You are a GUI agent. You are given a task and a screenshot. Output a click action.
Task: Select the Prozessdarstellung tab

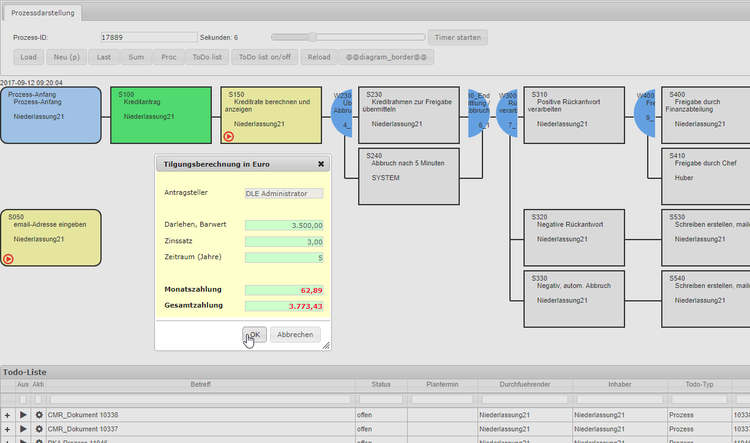pyautogui.click(x=42, y=13)
